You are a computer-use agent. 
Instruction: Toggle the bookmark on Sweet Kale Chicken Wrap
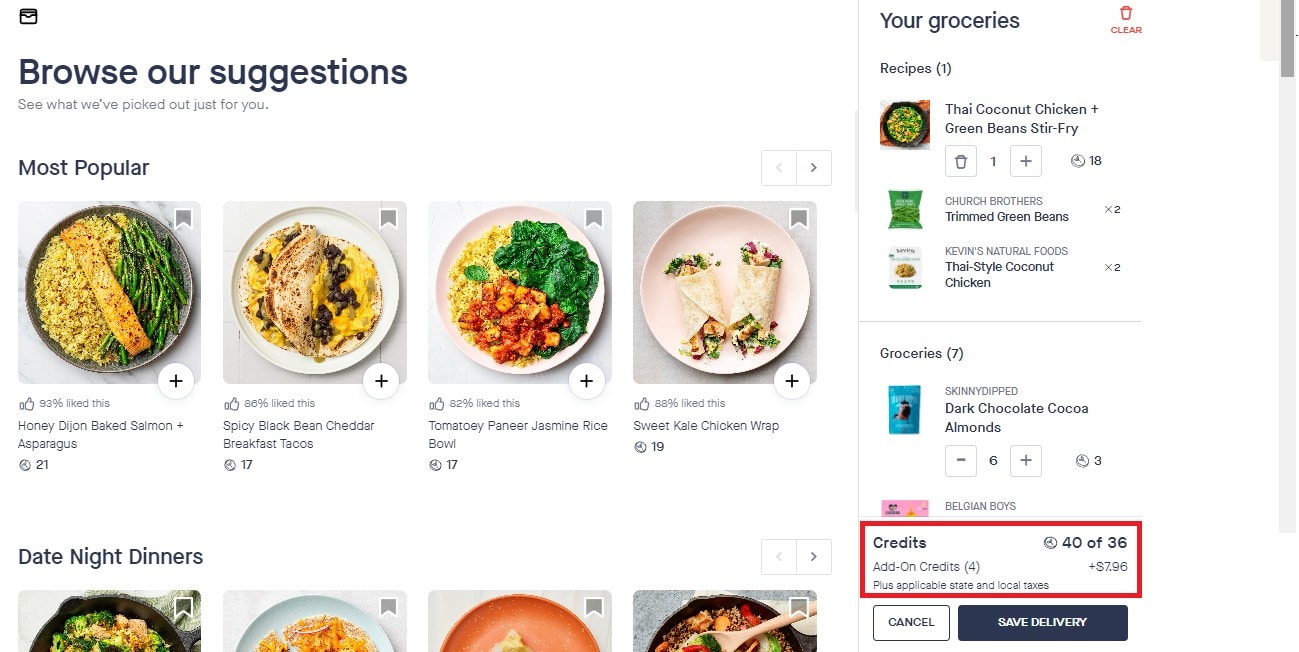click(798, 218)
